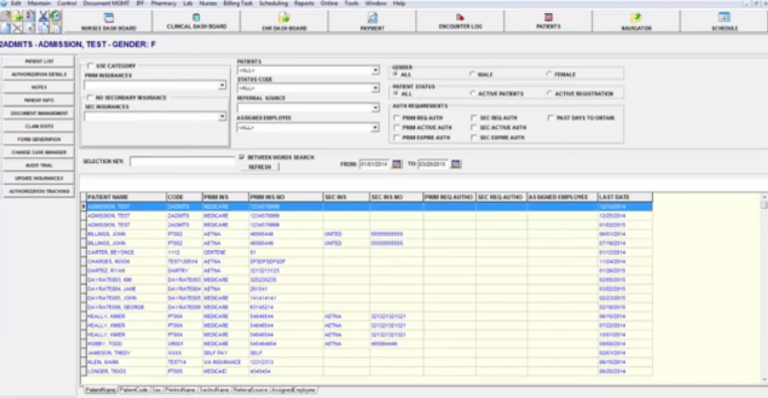Open the Clinical Dash Board
The width and height of the screenshot is (768, 398).
point(196,22)
